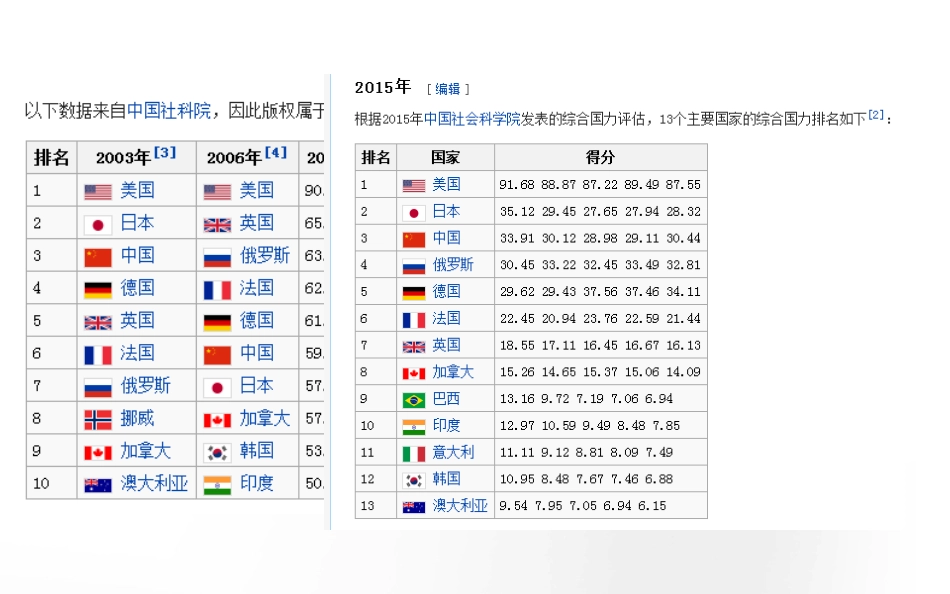The height and width of the screenshot is (594, 950).
Task: Click Australia flag in 2015 table row 13
Action: pyautogui.click(x=414, y=507)
